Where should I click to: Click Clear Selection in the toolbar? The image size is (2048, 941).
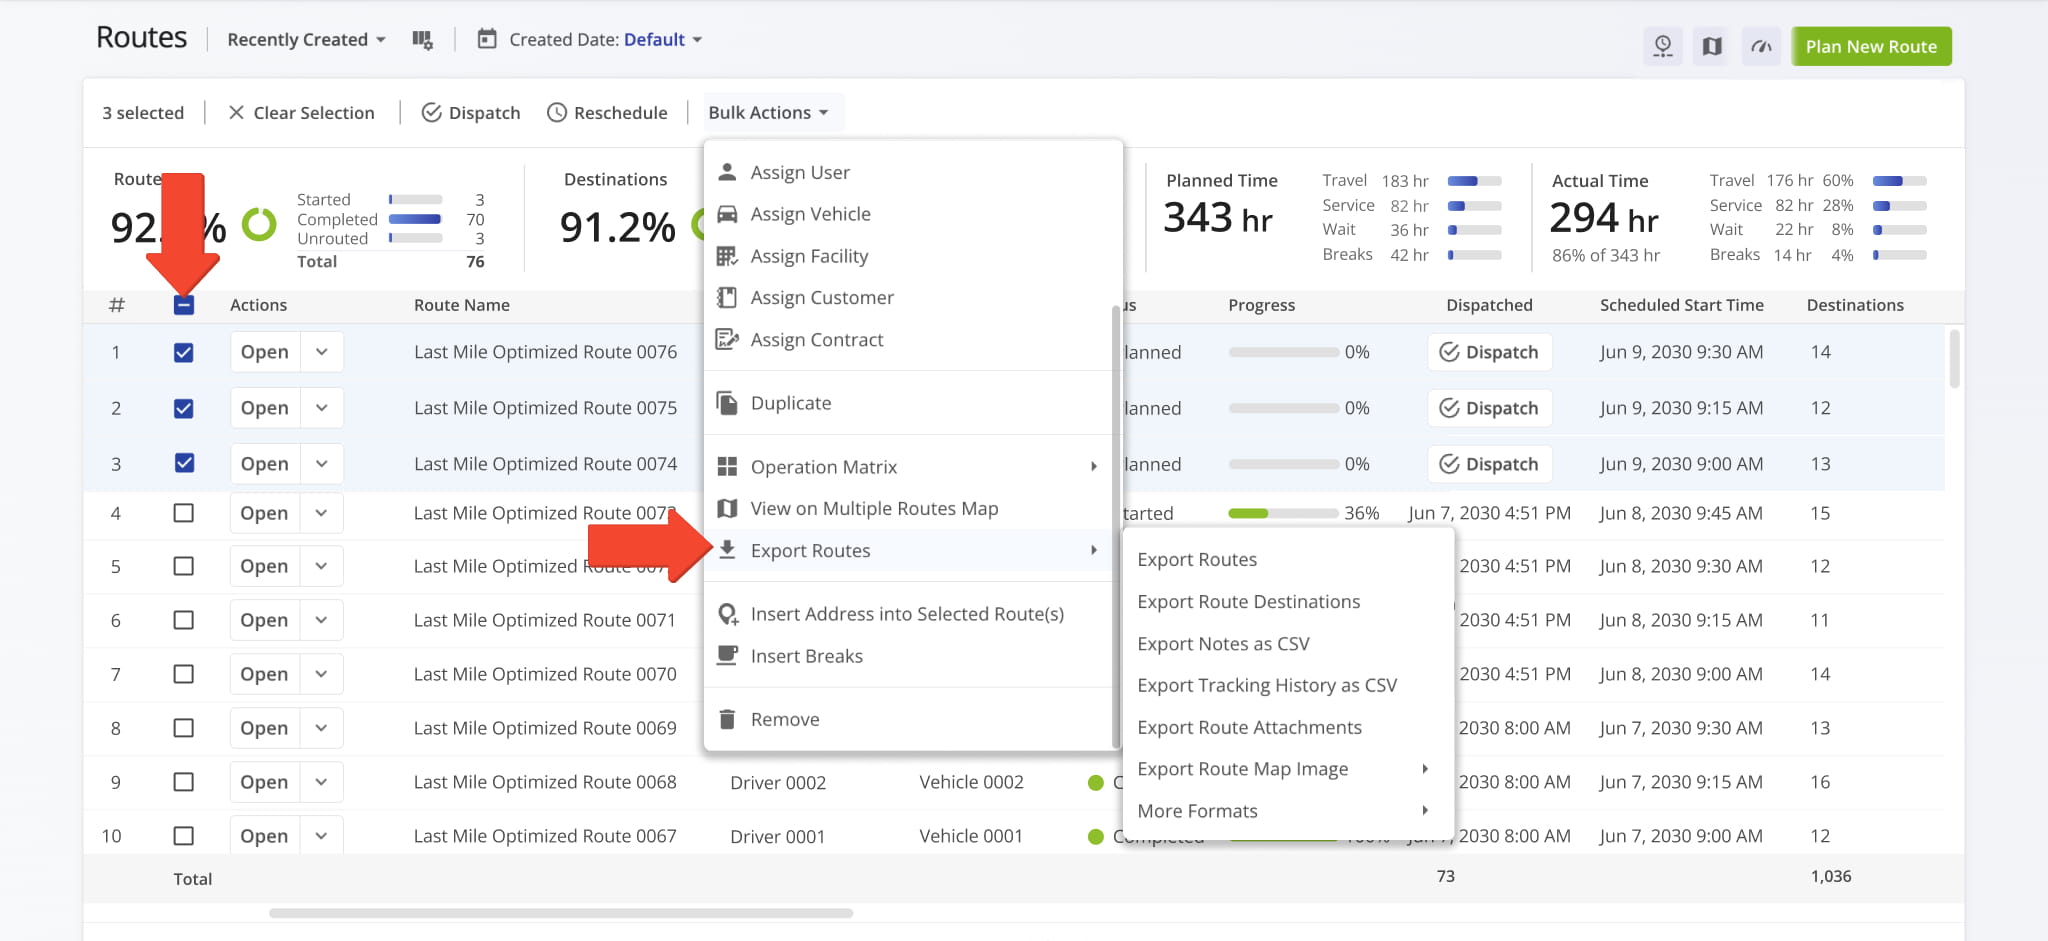(302, 112)
